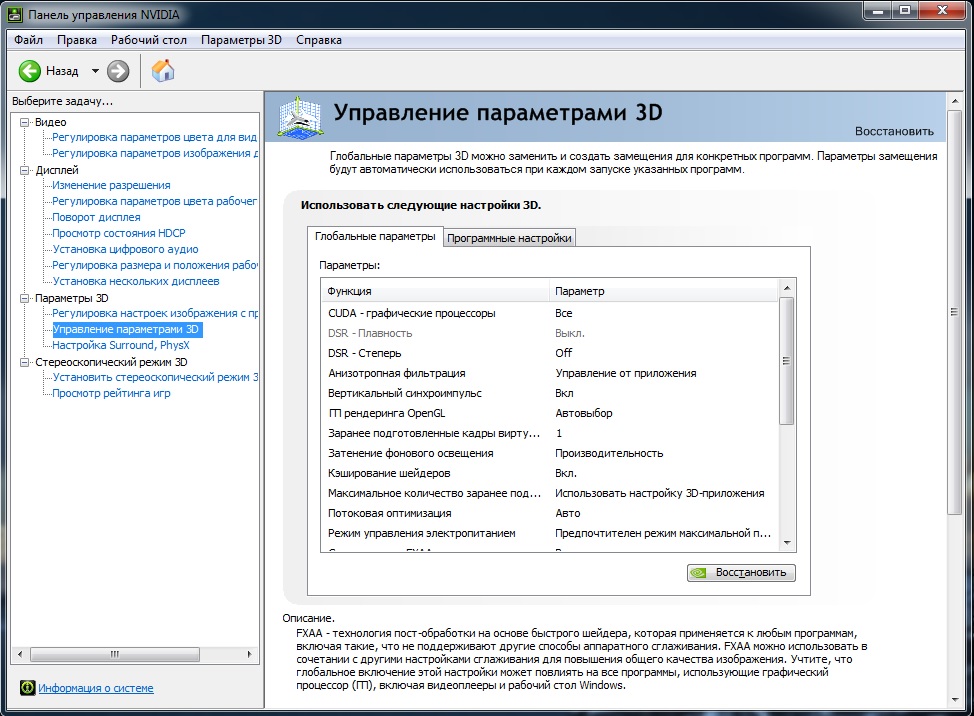974x716 pixels.
Task: Open the Home page house icon
Action: click(x=163, y=70)
